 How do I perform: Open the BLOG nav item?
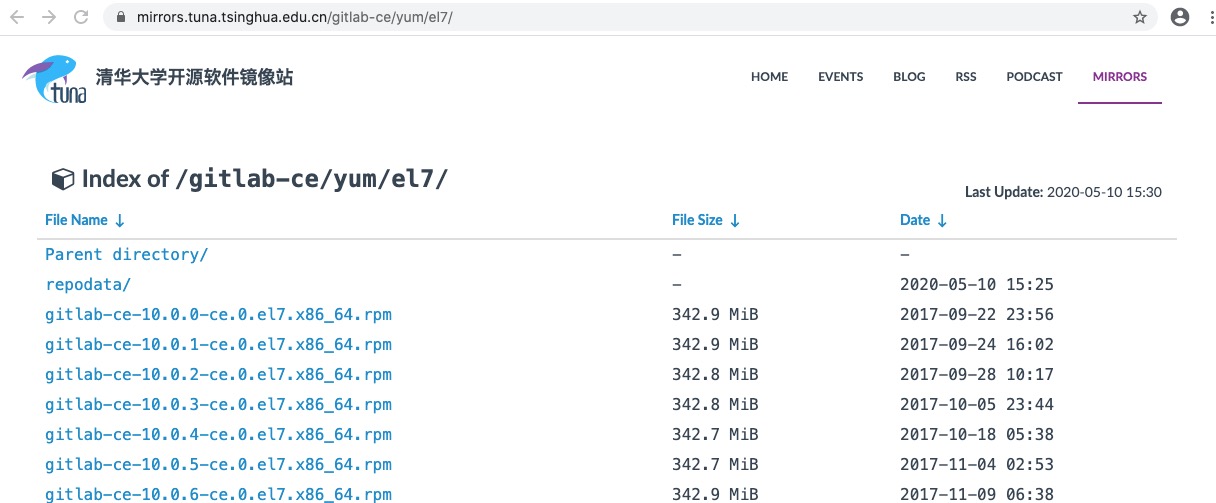coord(909,76)
